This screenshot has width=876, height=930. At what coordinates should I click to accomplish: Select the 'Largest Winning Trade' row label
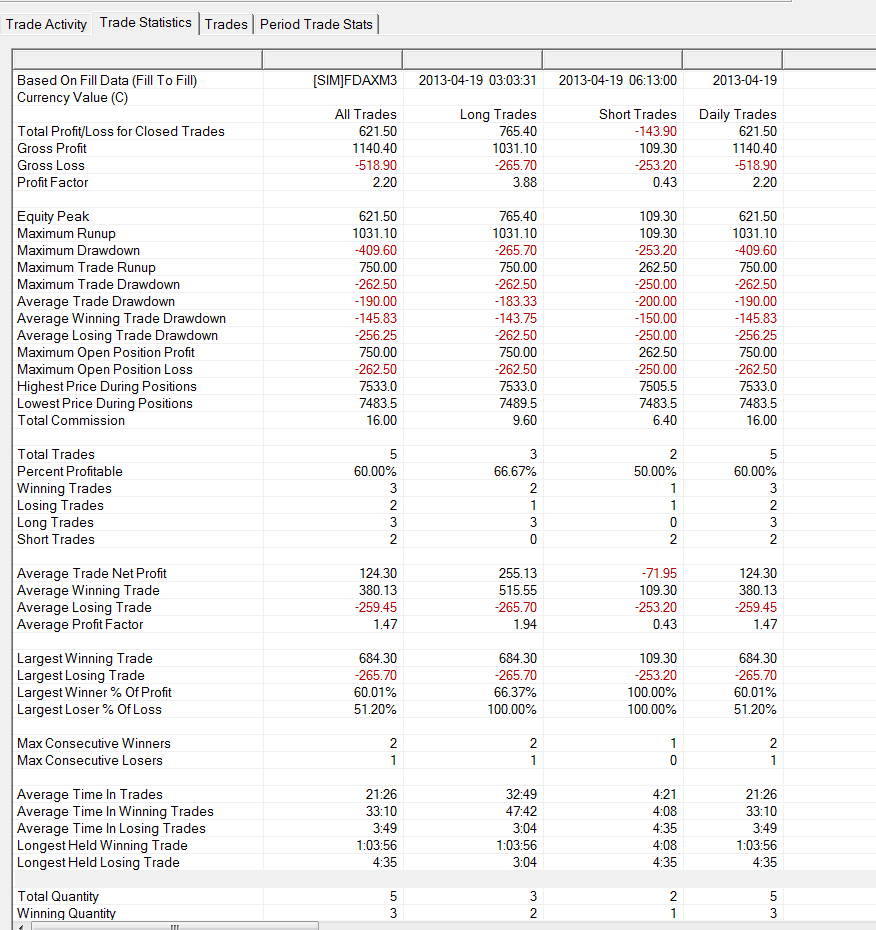(85, 658)
